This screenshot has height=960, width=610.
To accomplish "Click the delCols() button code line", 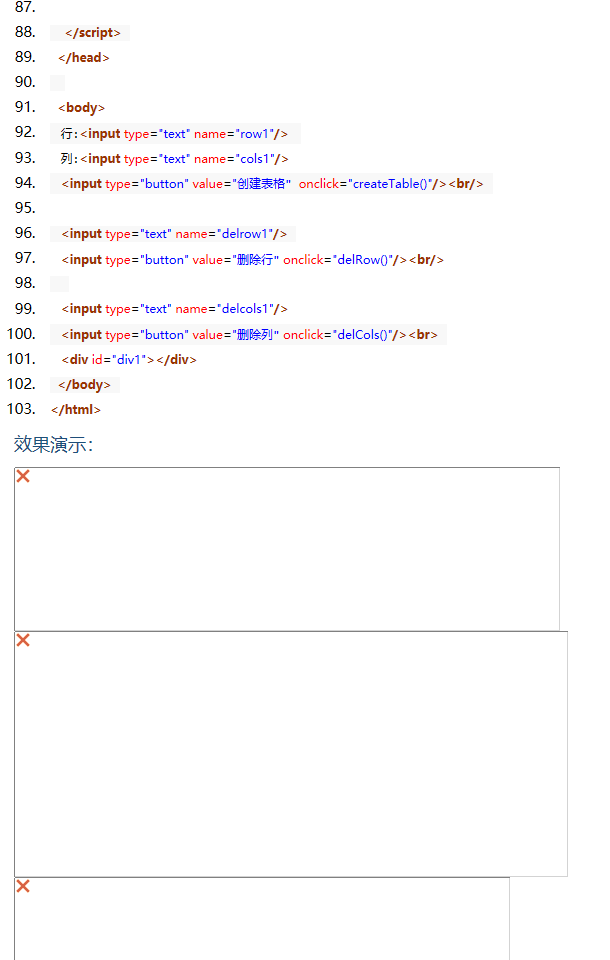I will [249, 334].
